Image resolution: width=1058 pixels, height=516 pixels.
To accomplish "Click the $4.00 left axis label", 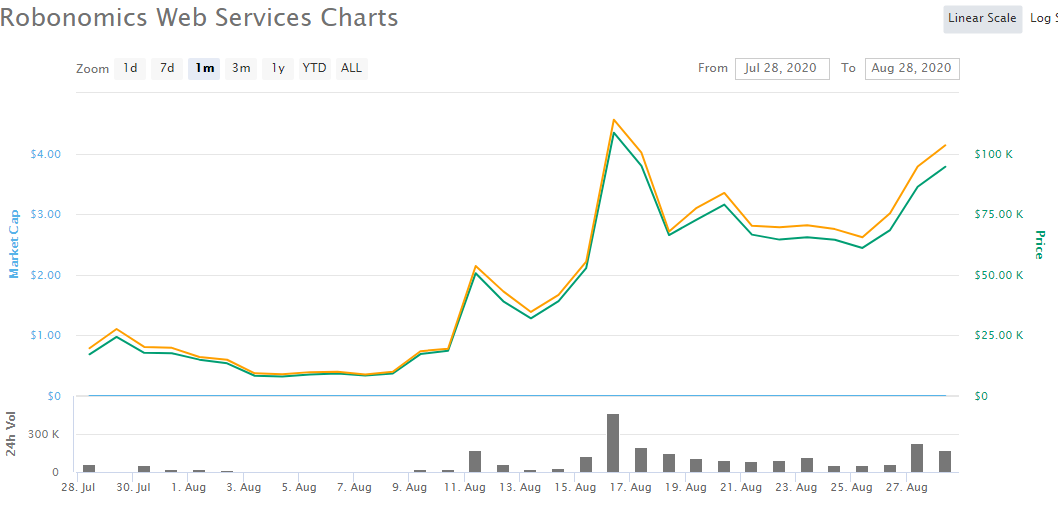I will pos(46,154).
